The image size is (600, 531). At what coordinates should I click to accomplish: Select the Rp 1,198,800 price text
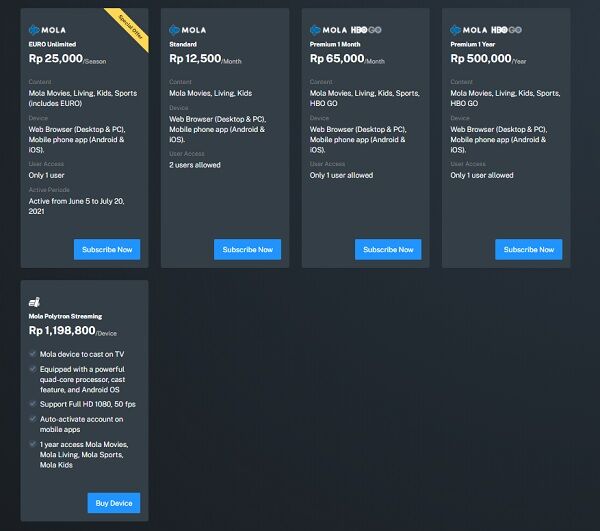[x=62, y=331]
